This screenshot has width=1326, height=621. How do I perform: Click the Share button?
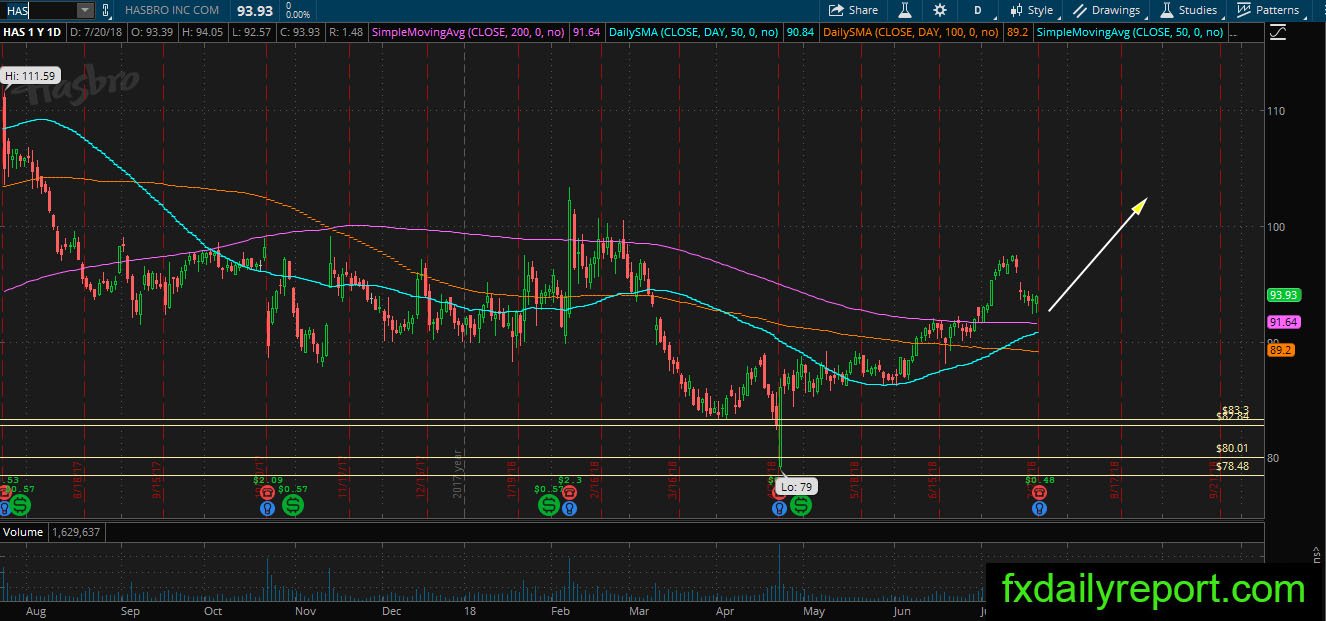853,10
